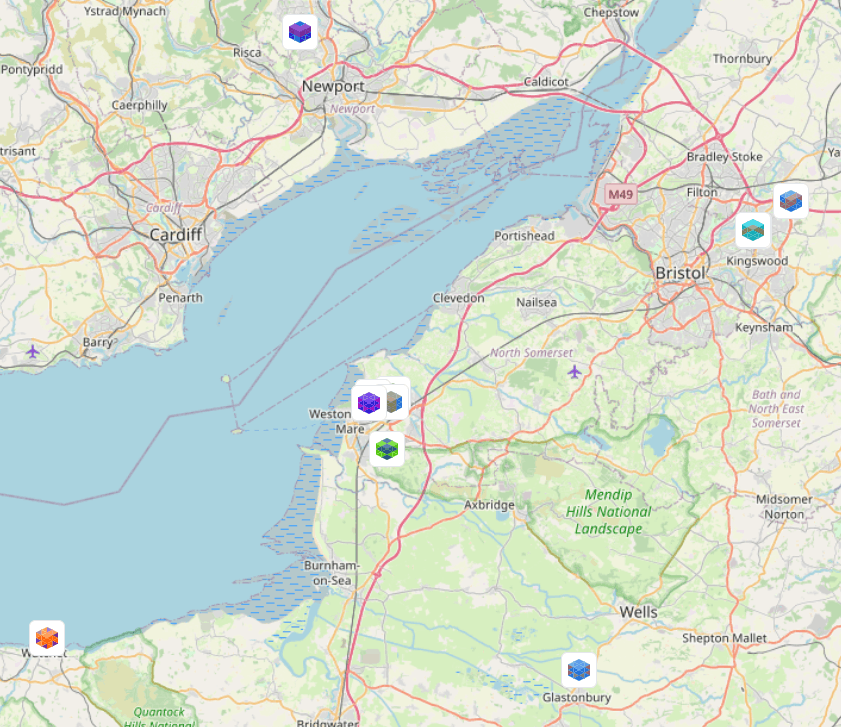Viewport: 841px width, 727px height.
Task: Click the Chepstow town label
Action: click(611, 13)
